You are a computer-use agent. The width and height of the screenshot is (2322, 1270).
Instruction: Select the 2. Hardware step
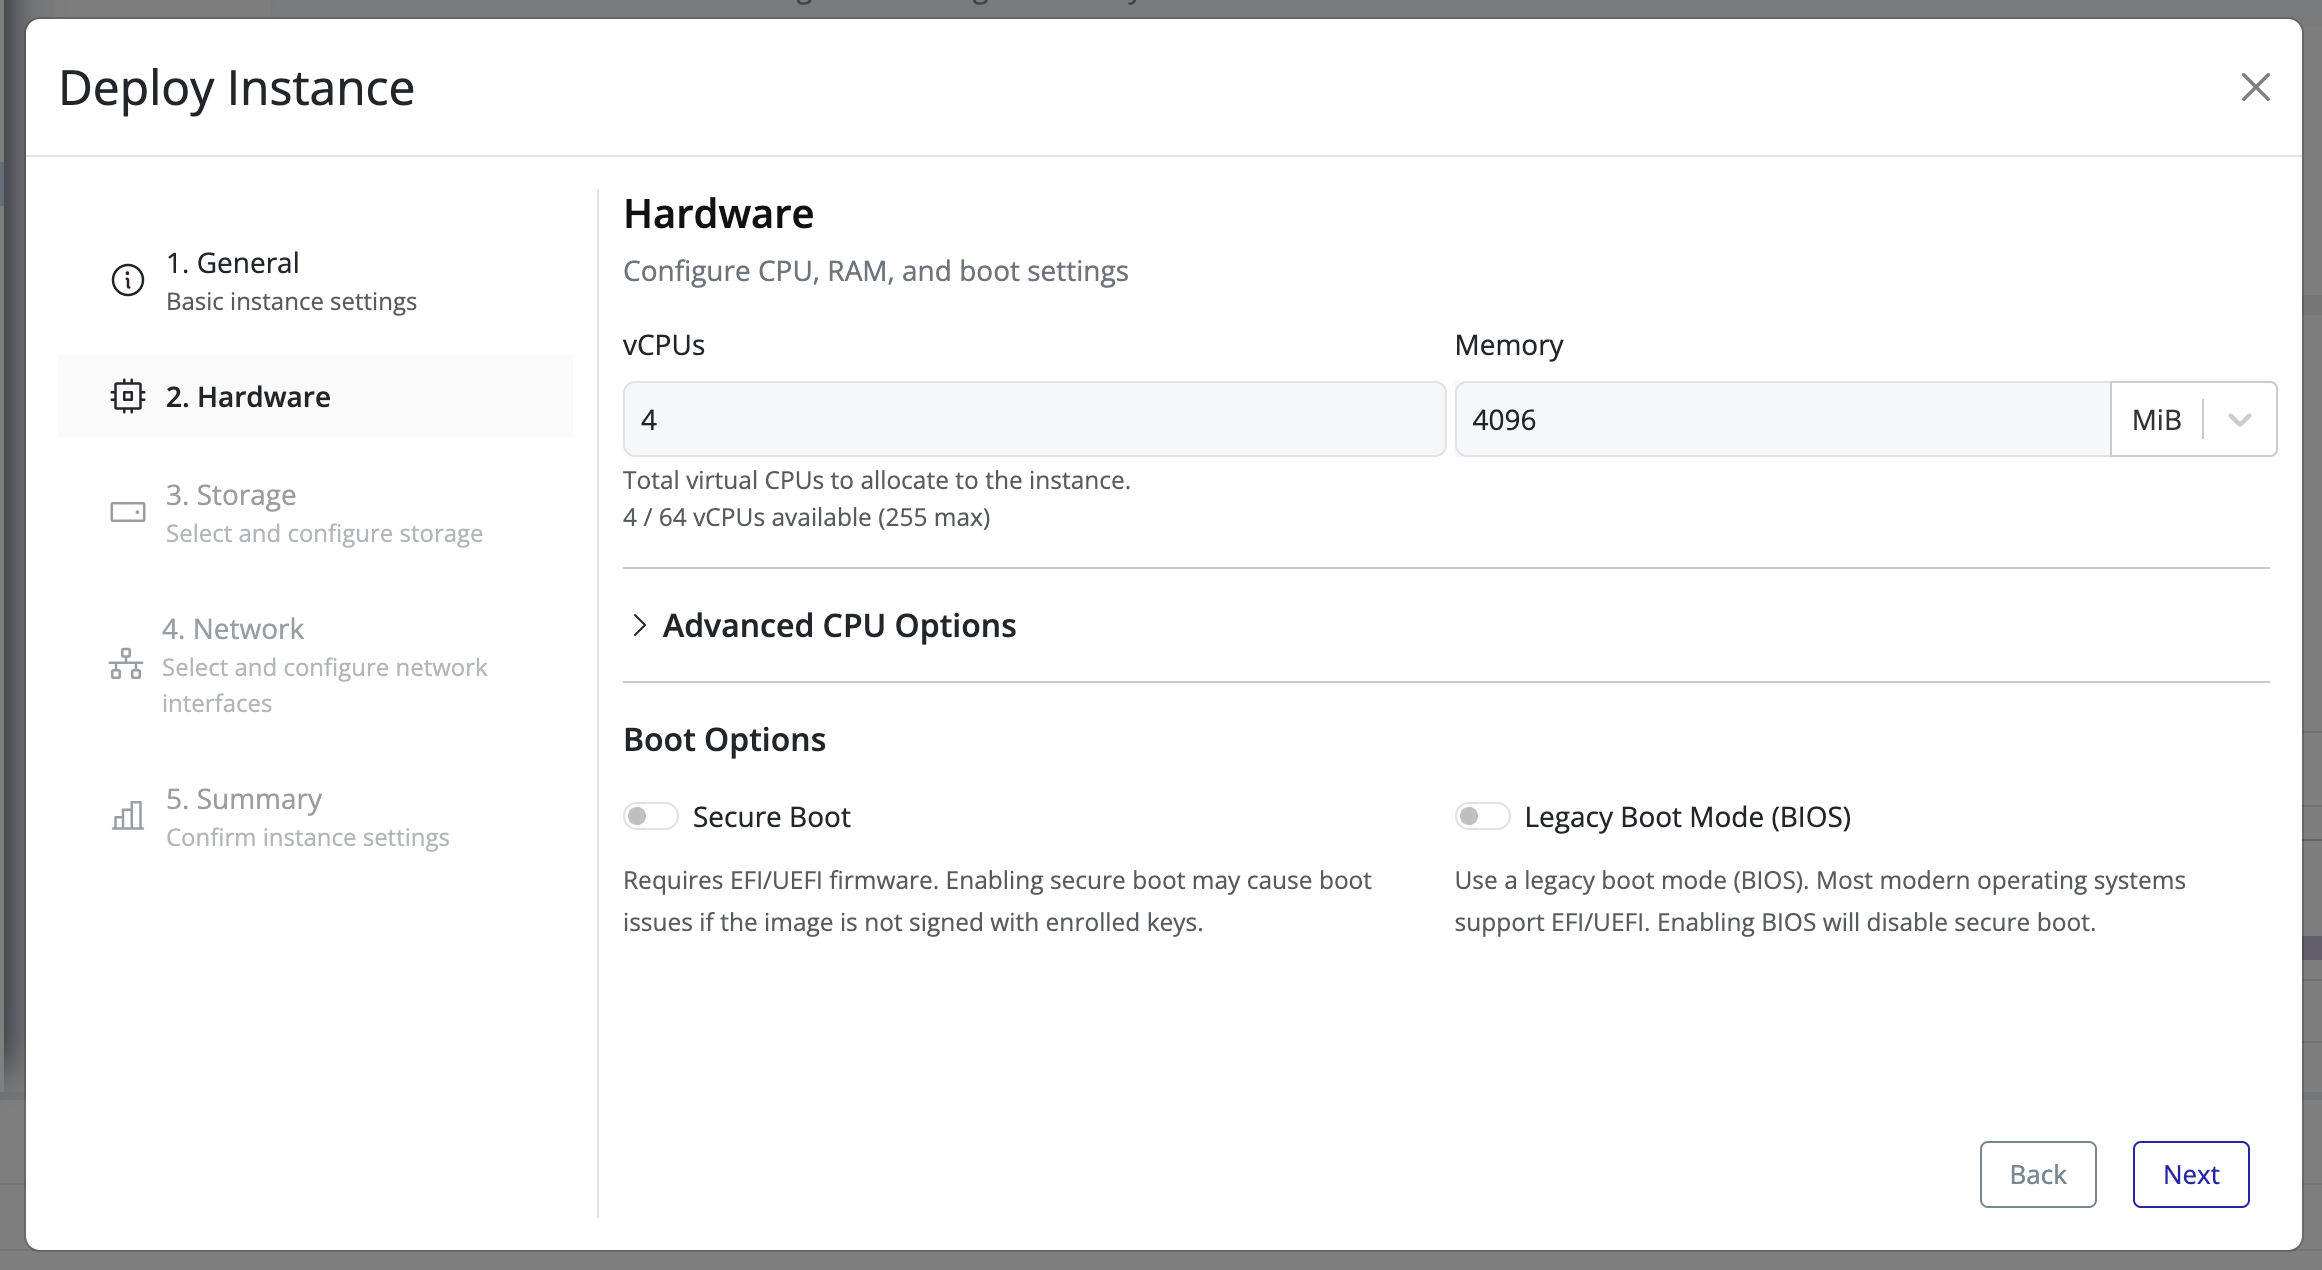click(248, 396)
